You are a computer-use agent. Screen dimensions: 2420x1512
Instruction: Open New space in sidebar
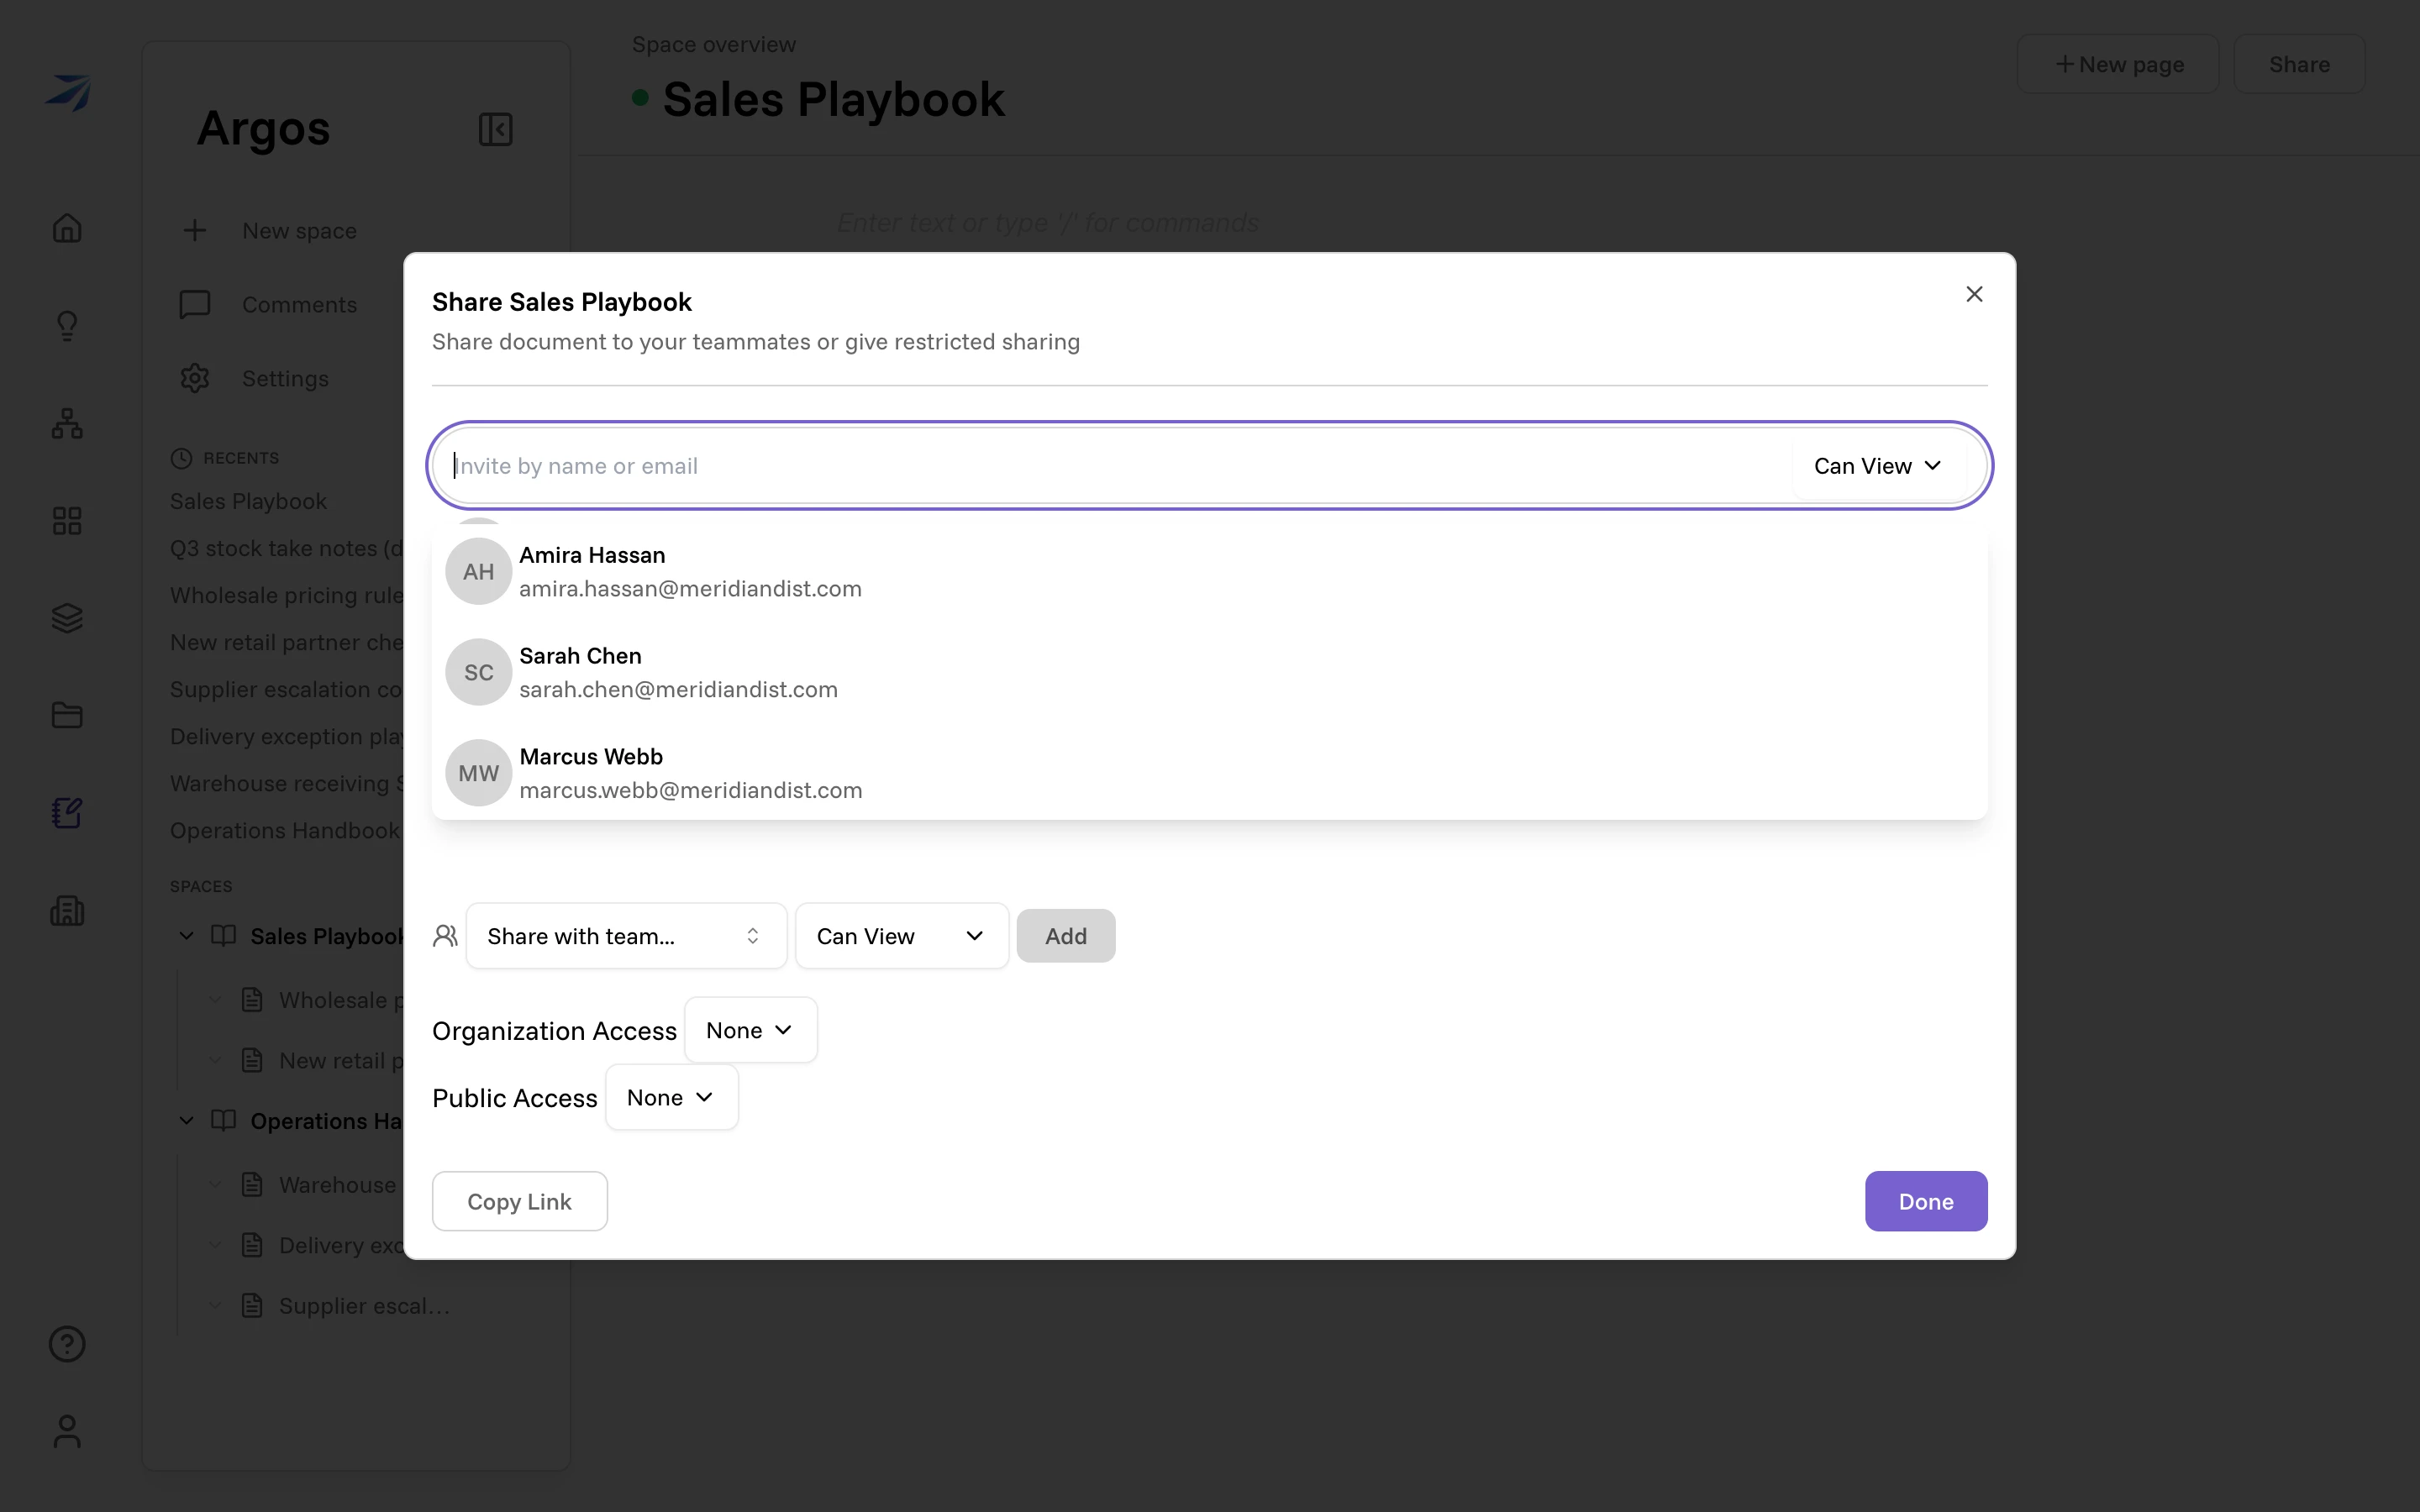click(x=300, y=231)
